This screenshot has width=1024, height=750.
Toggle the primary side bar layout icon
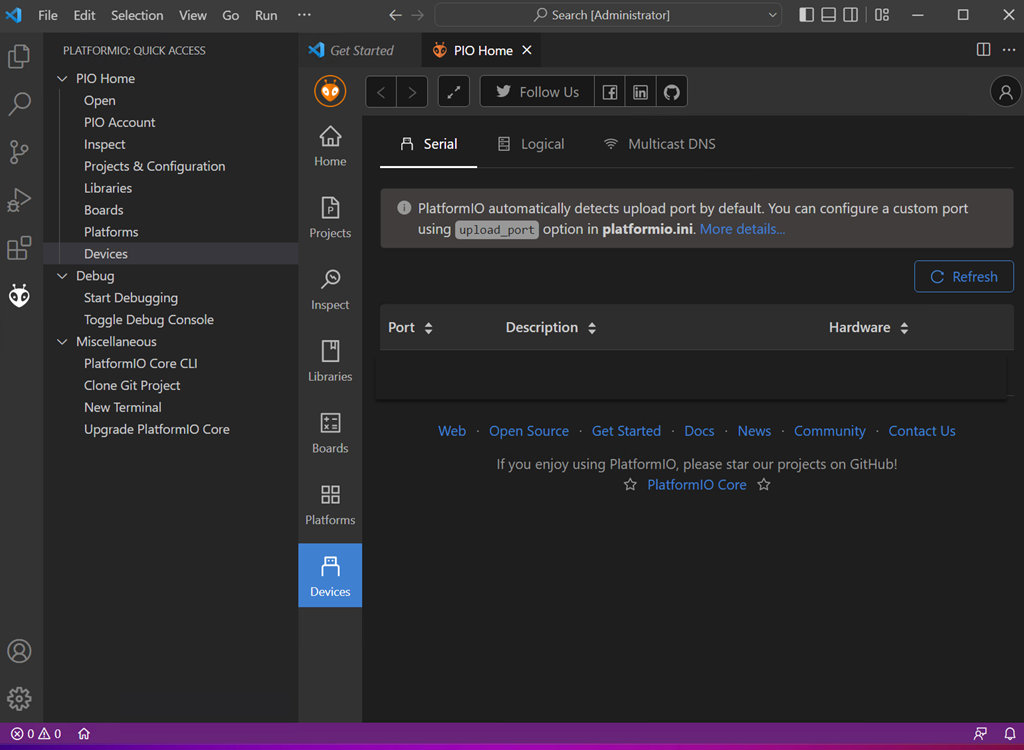[807, 15]
